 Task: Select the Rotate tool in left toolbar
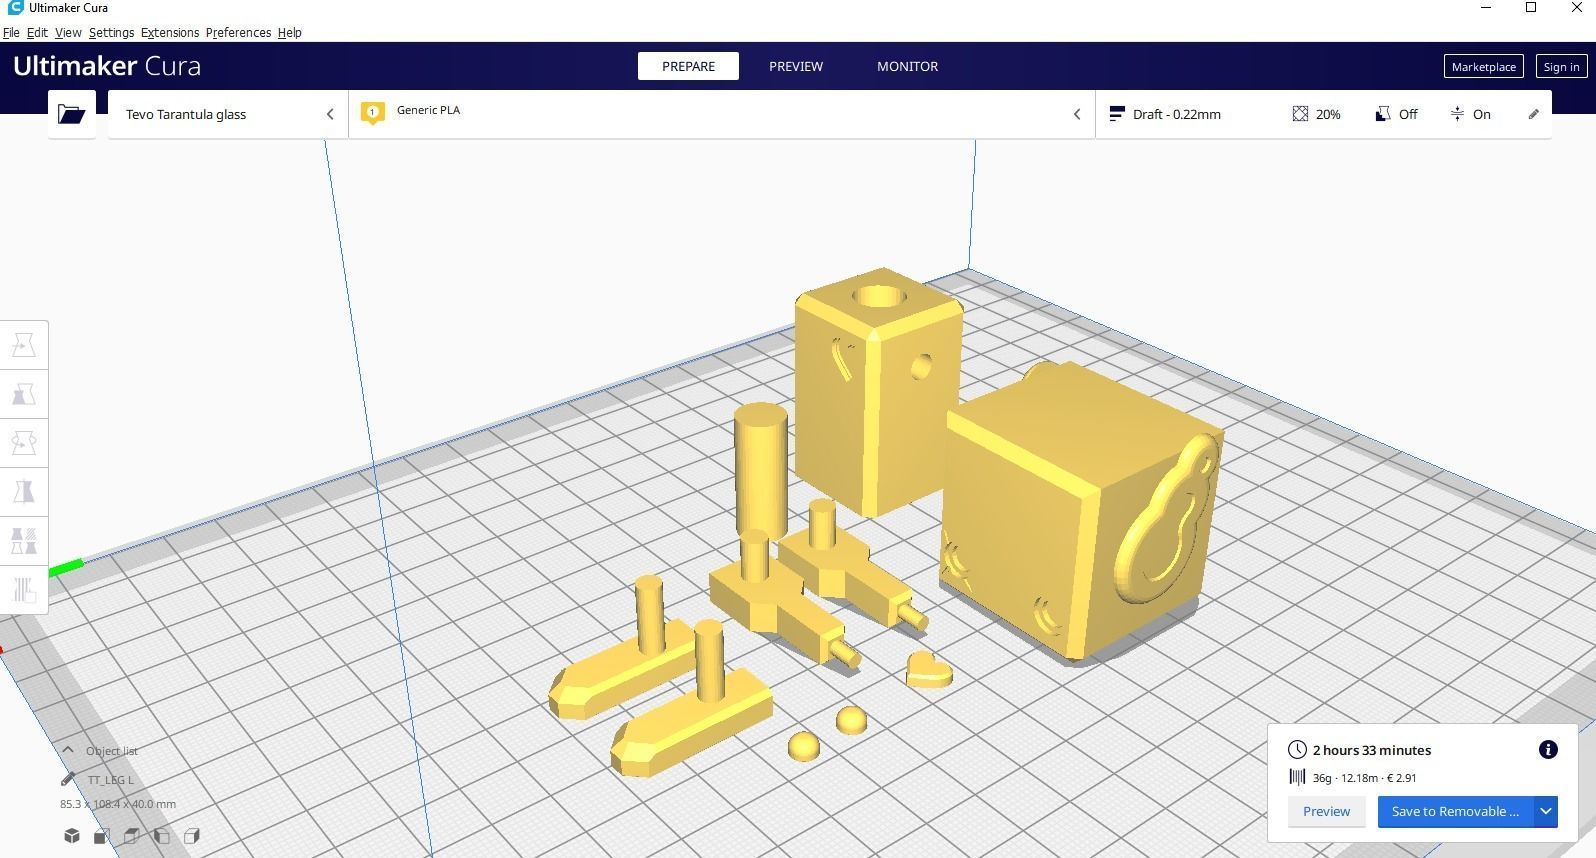(24, 443)
